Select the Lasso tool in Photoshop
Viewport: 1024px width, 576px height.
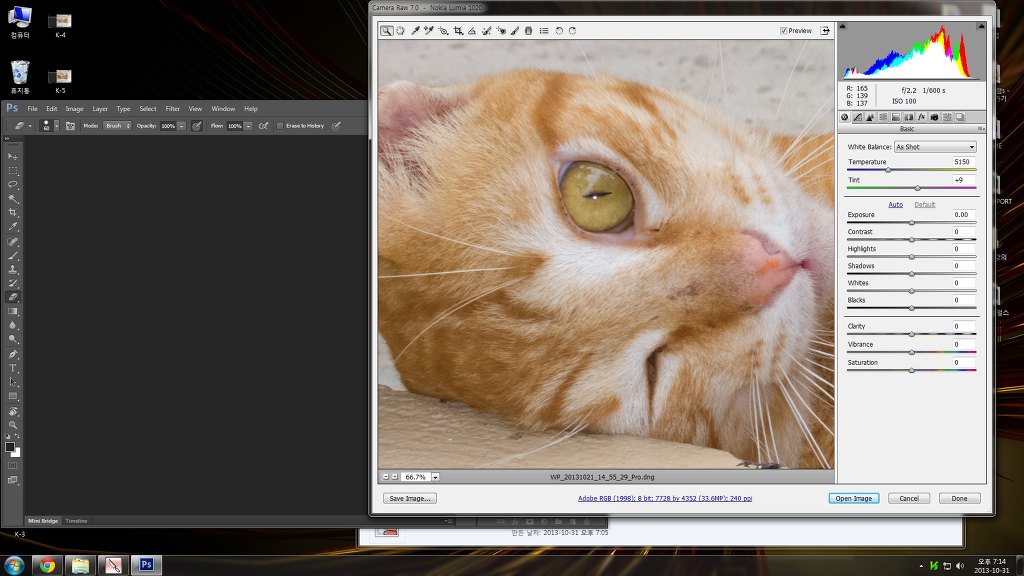tap(13, 185)
